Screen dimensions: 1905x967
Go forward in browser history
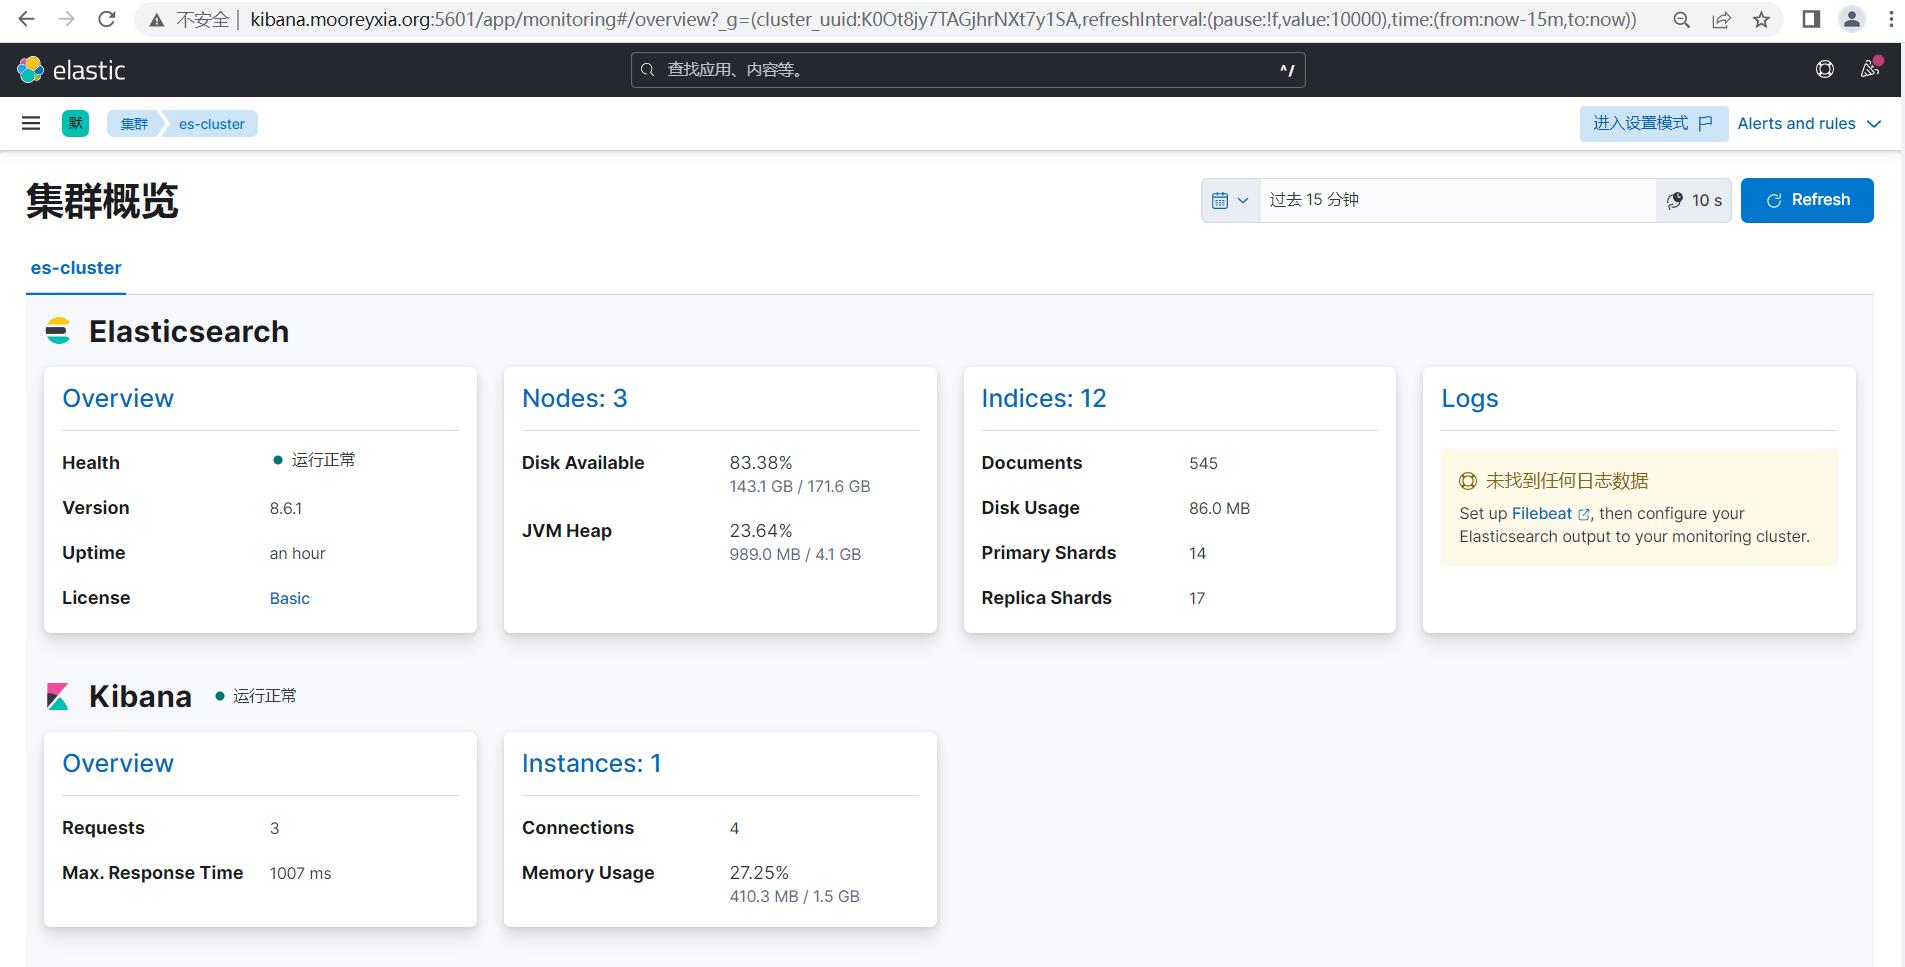pos(66,19)
